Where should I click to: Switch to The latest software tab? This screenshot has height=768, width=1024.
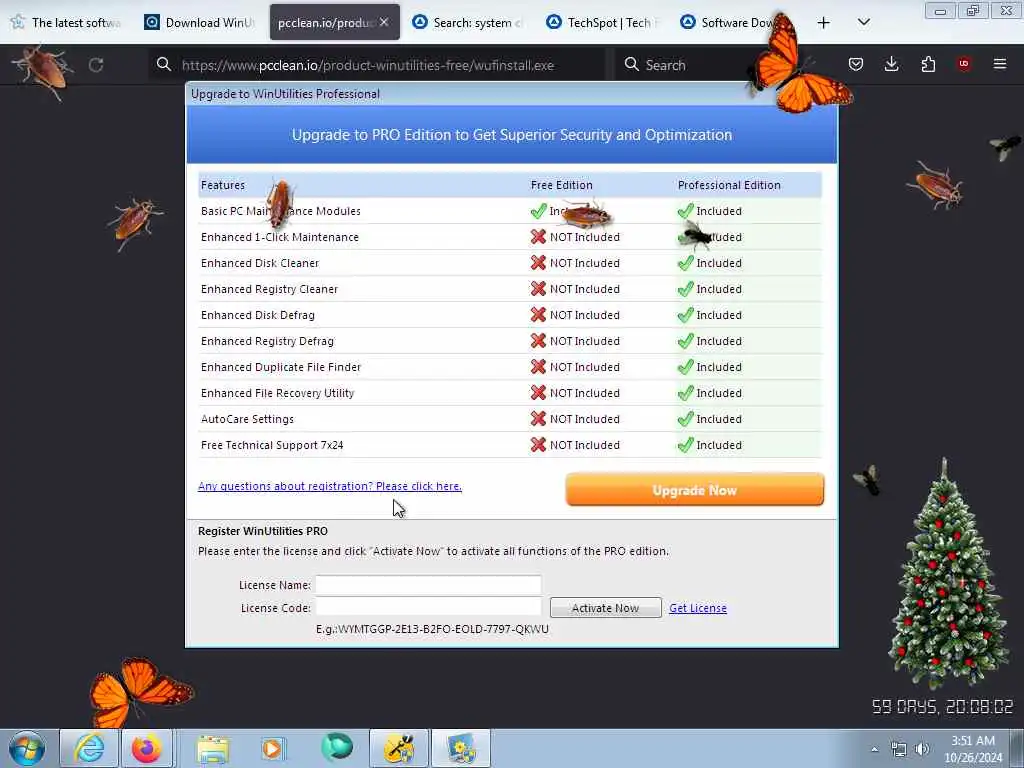(67, 23)
